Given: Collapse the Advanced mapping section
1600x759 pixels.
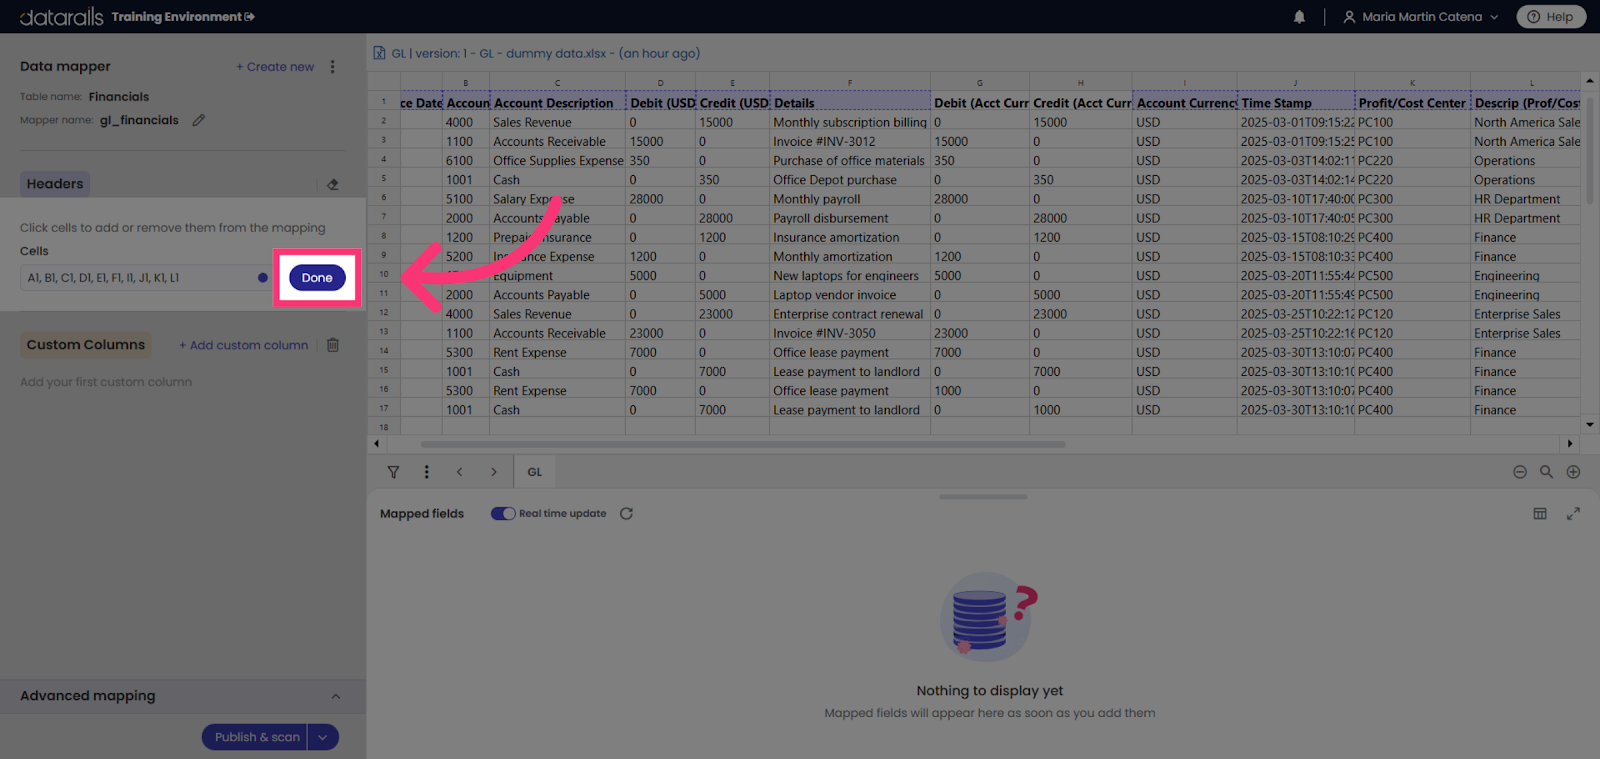Looking at the screenshot, I should point(336,697).
